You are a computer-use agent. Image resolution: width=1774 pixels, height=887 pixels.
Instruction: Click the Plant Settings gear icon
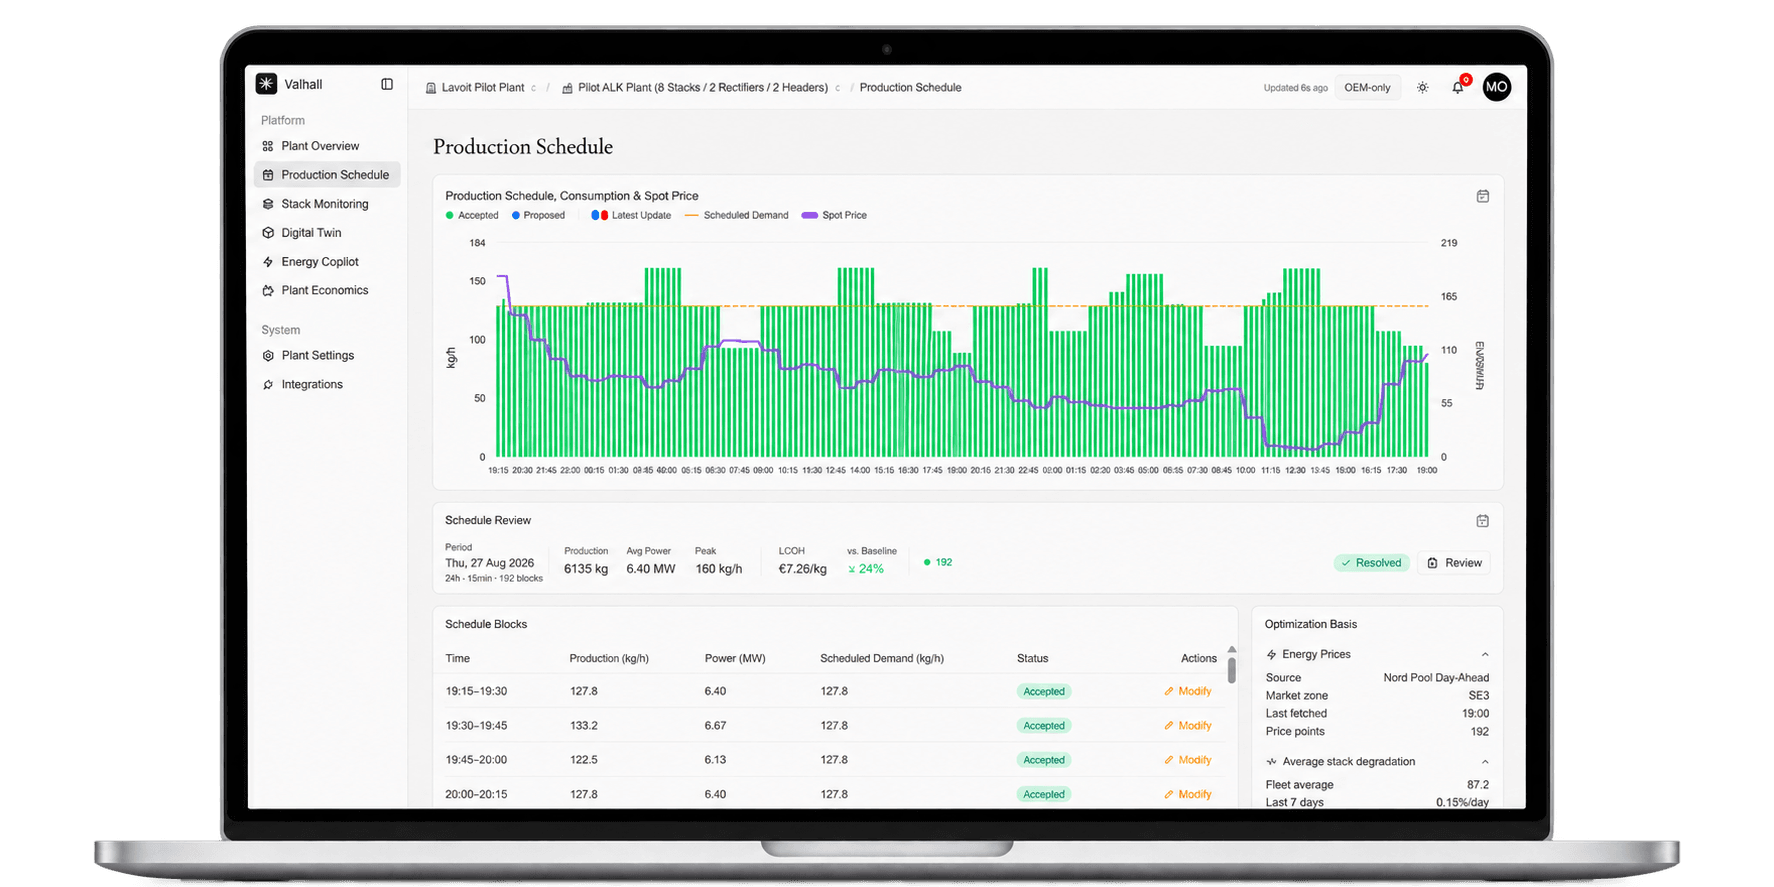(x=268, y=356)
